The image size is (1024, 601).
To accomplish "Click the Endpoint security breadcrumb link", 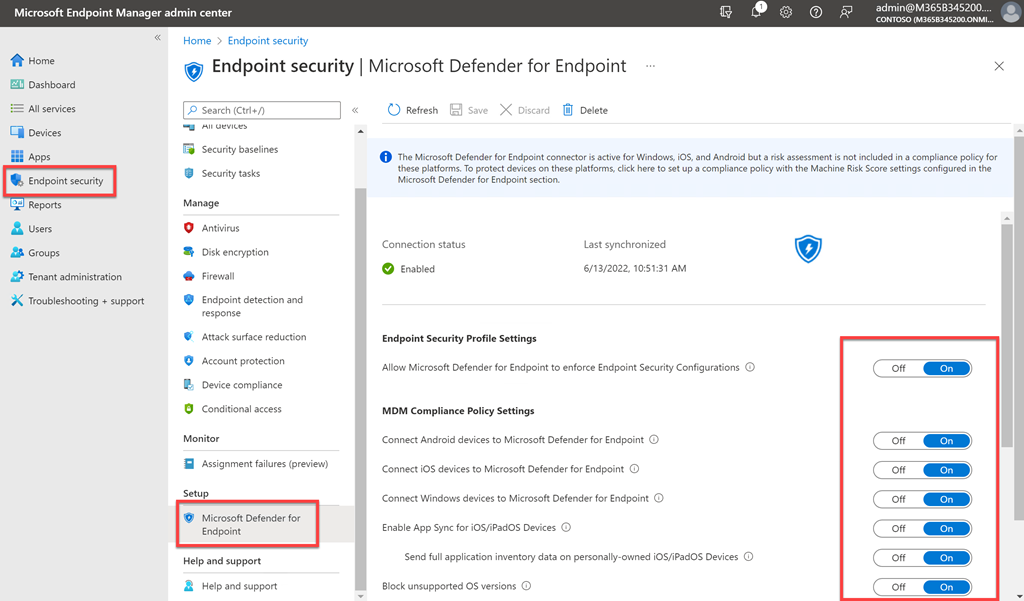I will pos(268,41).
